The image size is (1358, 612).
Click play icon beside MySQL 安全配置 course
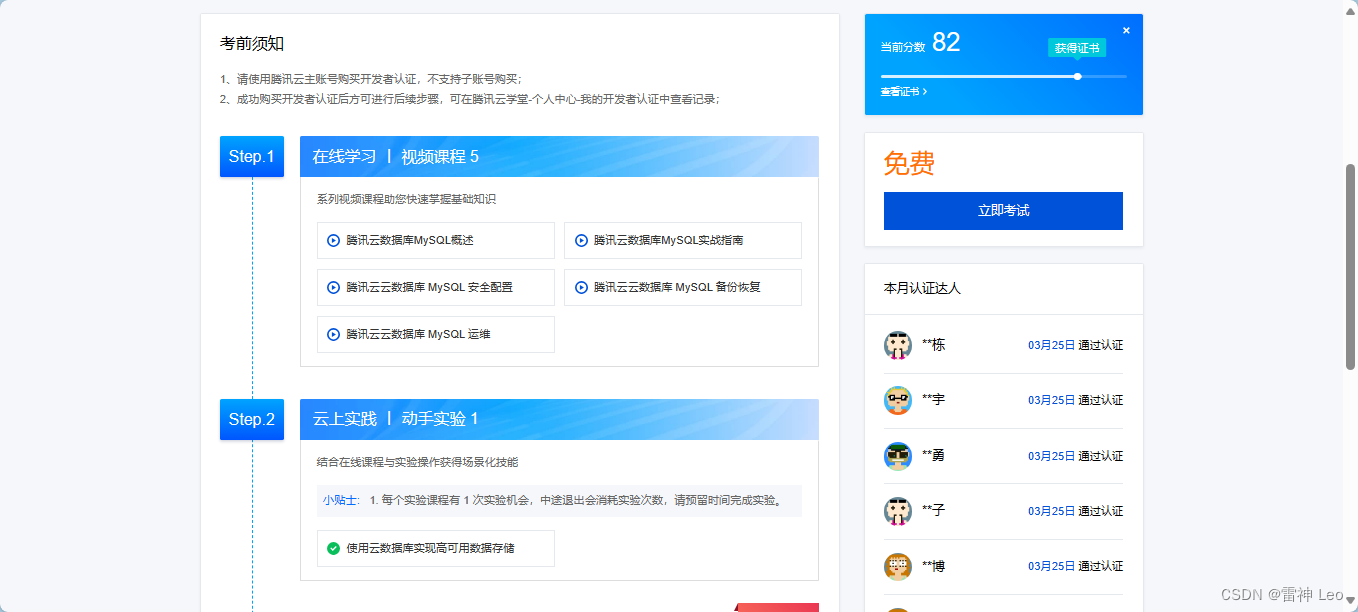[333, 287]
